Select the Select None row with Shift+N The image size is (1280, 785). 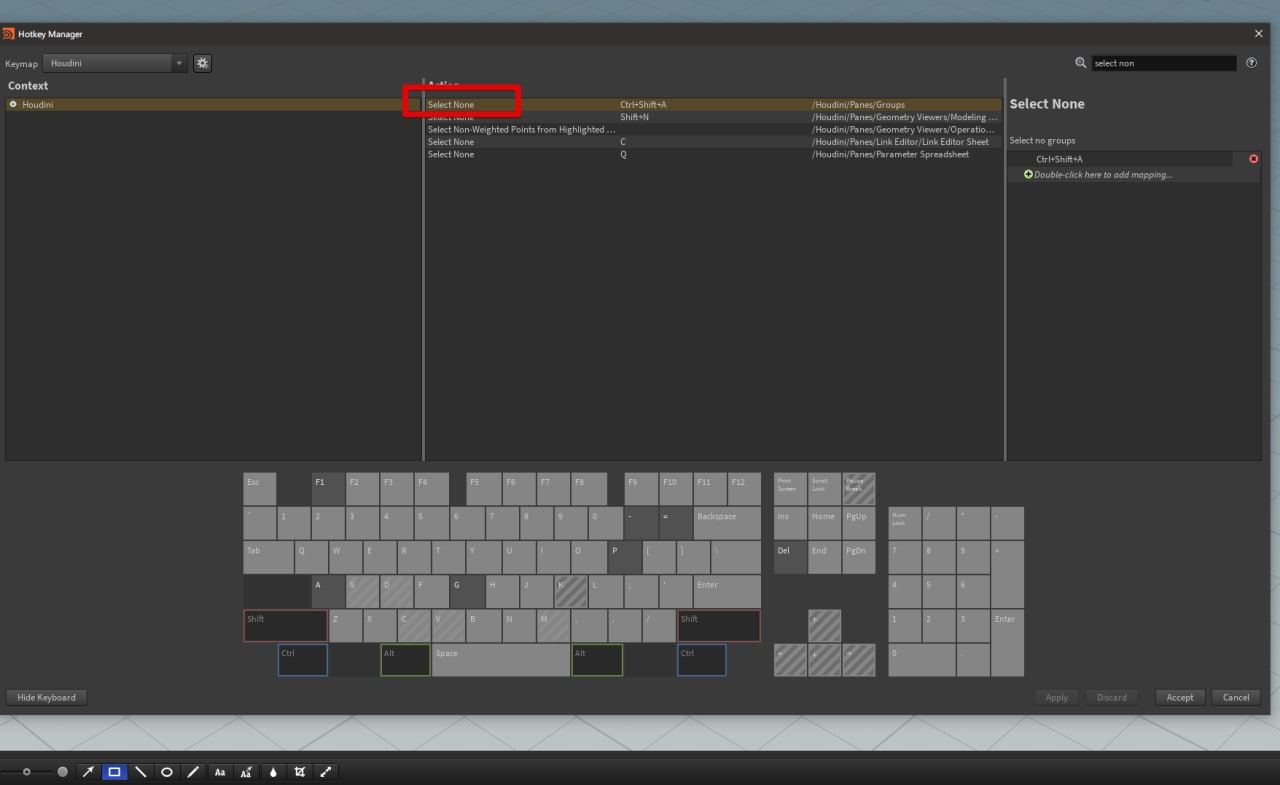point(713,117)
